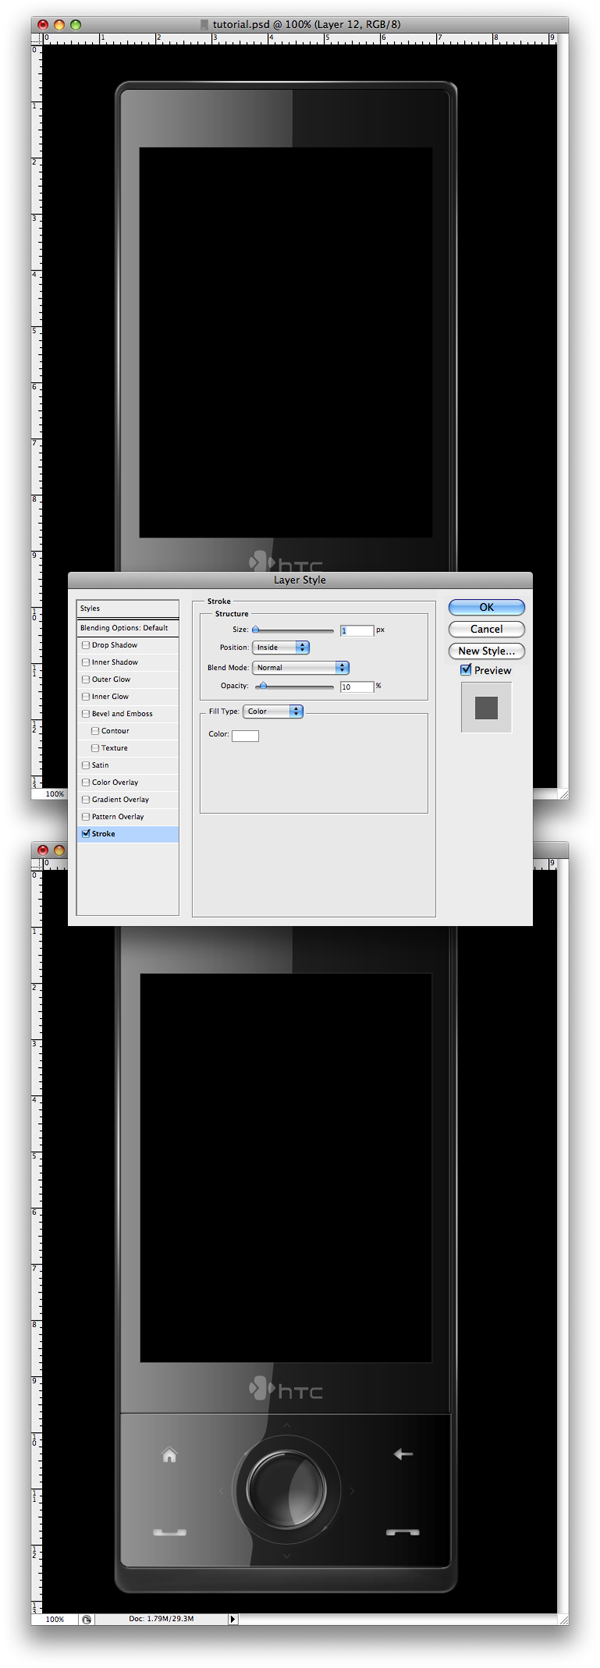The width and height of the screenshot is (600, 1668).
Task: Click the green call key icon on the phone
Action: point(169,1531)
